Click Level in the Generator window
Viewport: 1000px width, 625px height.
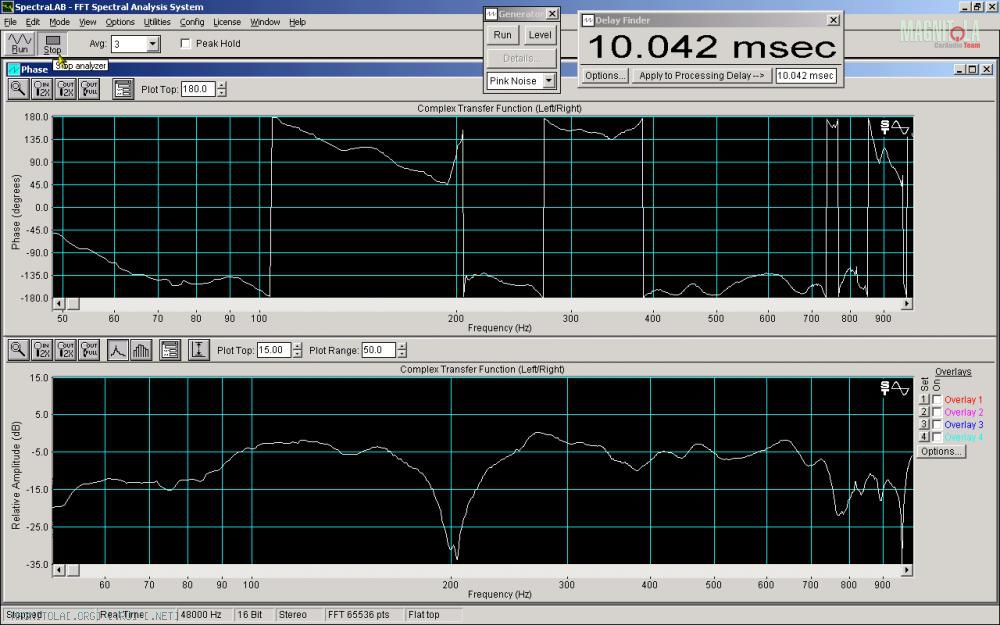[540, 35]
